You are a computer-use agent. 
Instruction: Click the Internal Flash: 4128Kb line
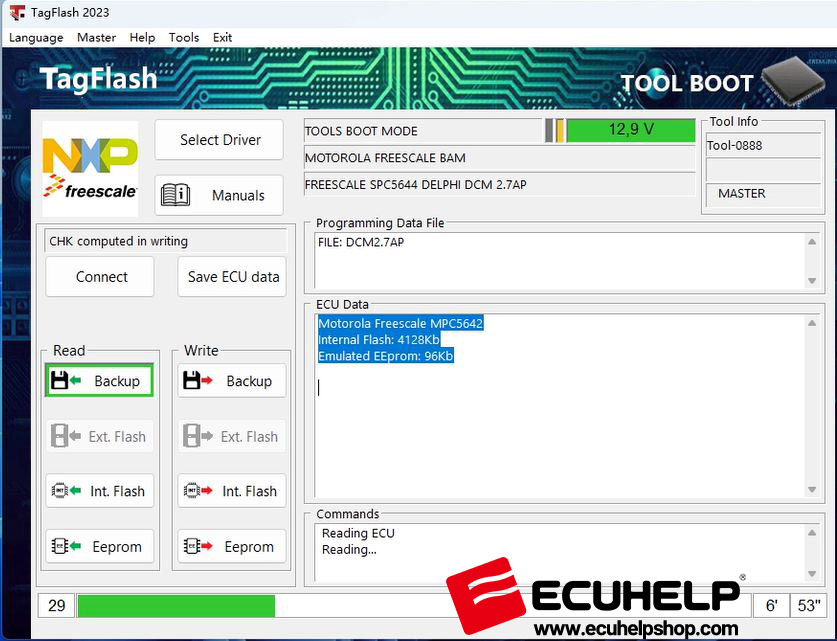[378, 339]
